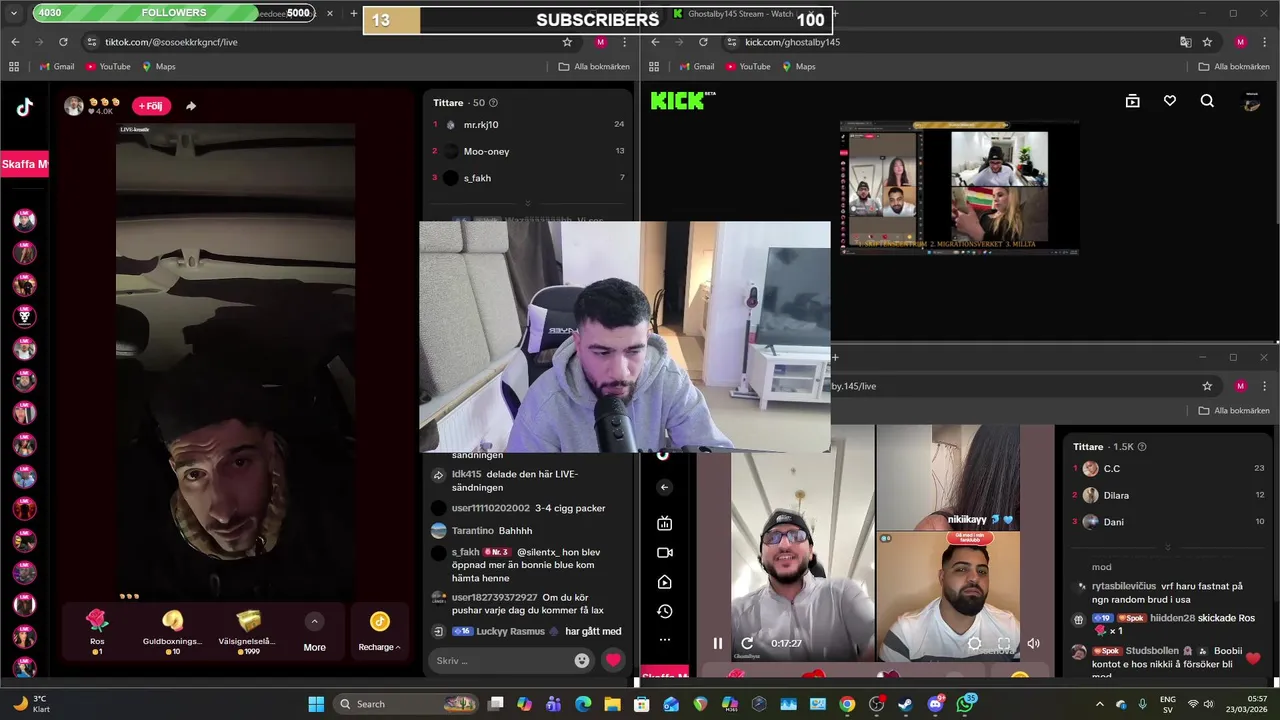Image resolution: width=1280 pixels, height=720 pixels.
Task: Open Discord from the taskbar
Action: point(935,704)
